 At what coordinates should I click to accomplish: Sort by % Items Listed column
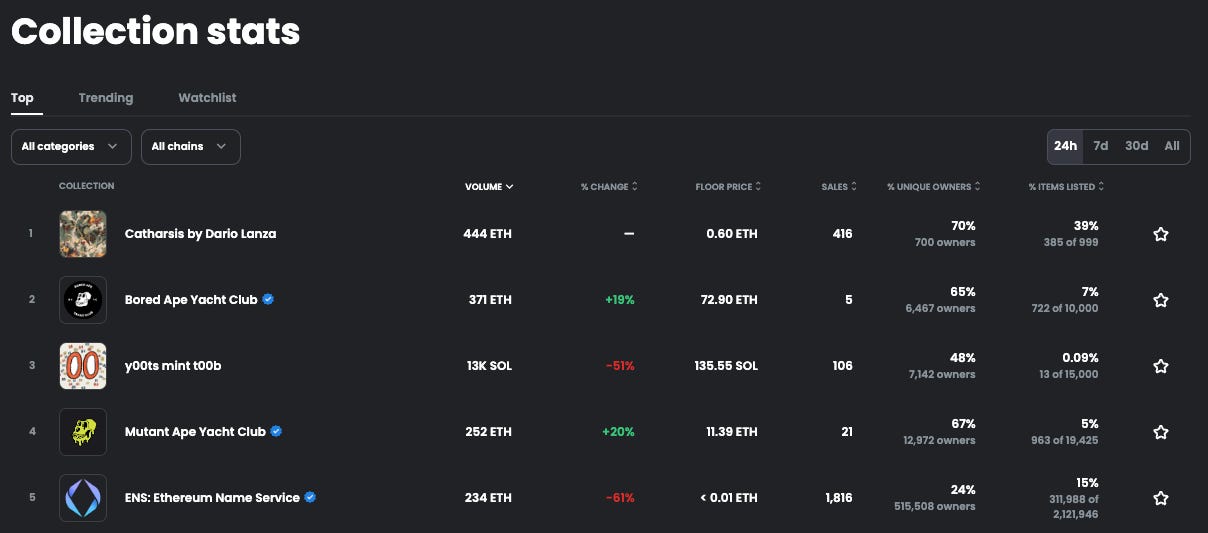point(1066,187)
